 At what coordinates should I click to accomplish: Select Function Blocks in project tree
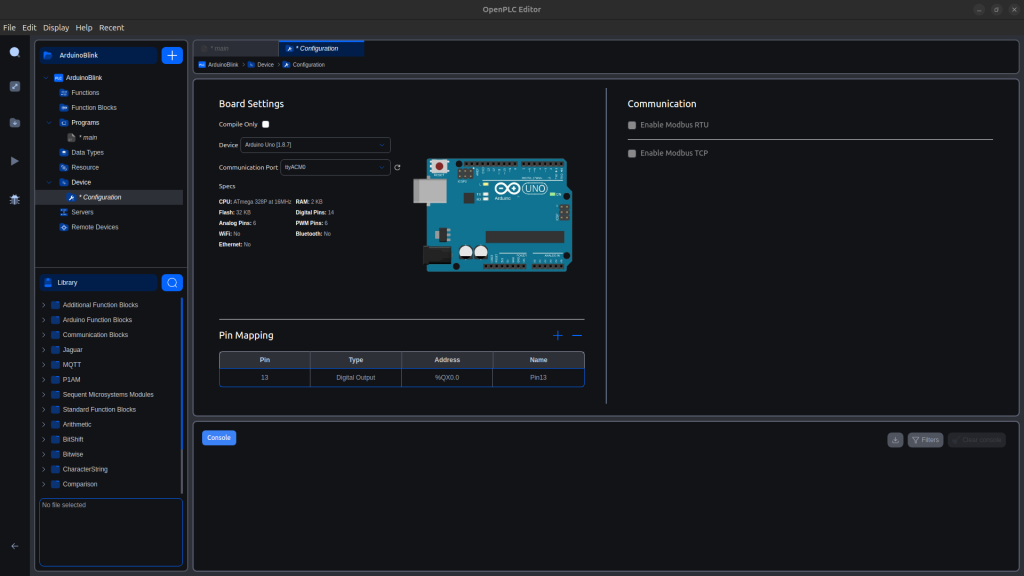tap(93, 108)
